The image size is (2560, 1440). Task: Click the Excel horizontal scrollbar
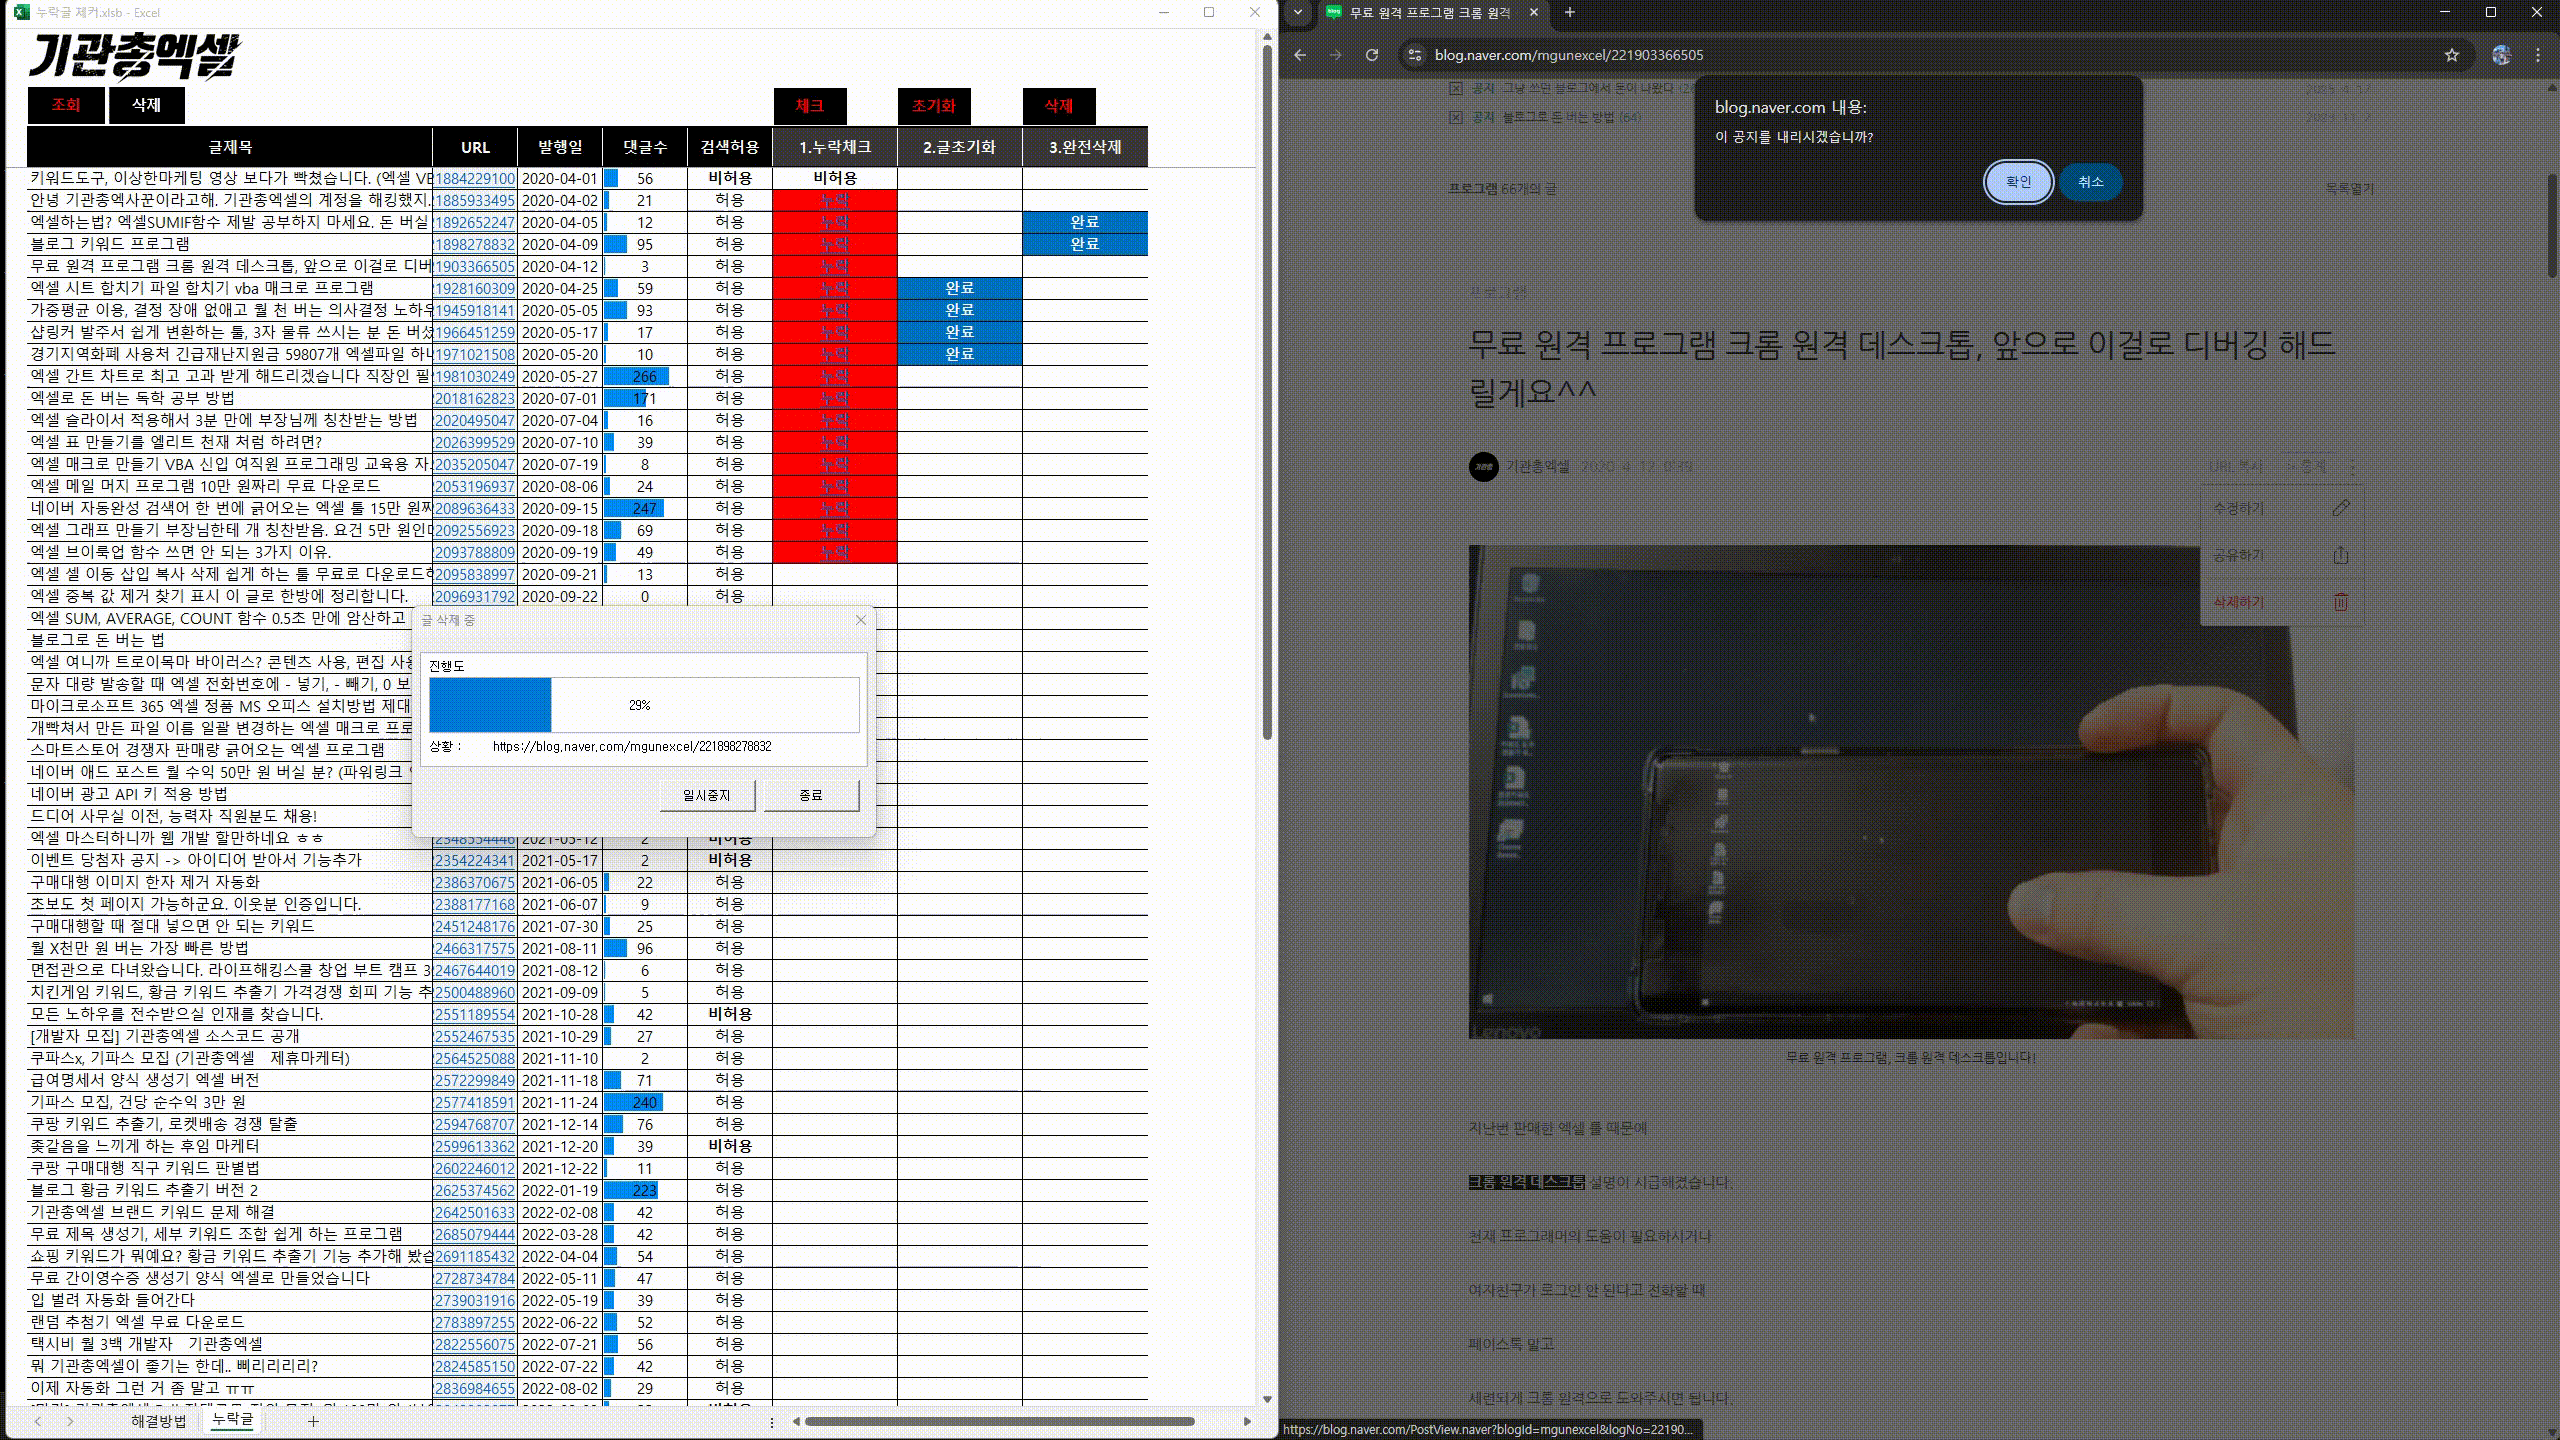point(1000,1421)
